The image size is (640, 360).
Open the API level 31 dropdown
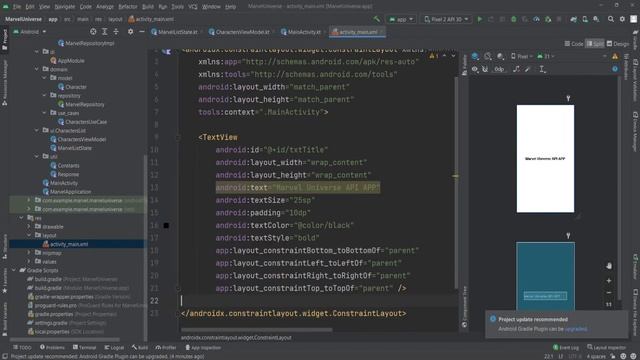coord(546,56)
